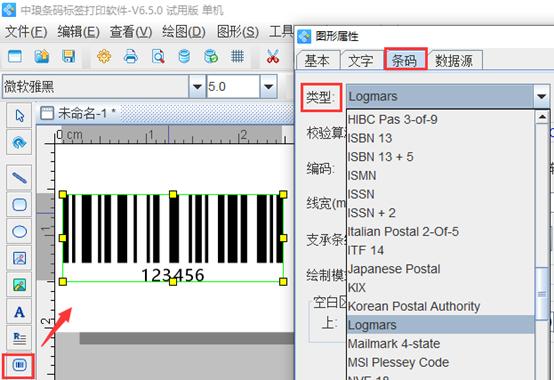Open the 图形(S) menu
This screenshot has height=380, width=554.
click(x=237, y=32)
